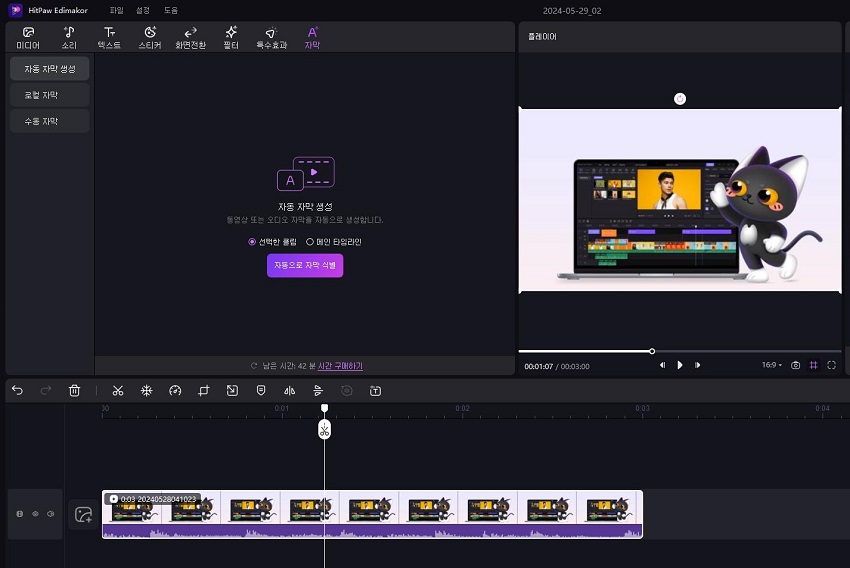Viewport: 850px width, 568px height.
Task: Toggle track visibility eye icon
Action: click(35, 514)
